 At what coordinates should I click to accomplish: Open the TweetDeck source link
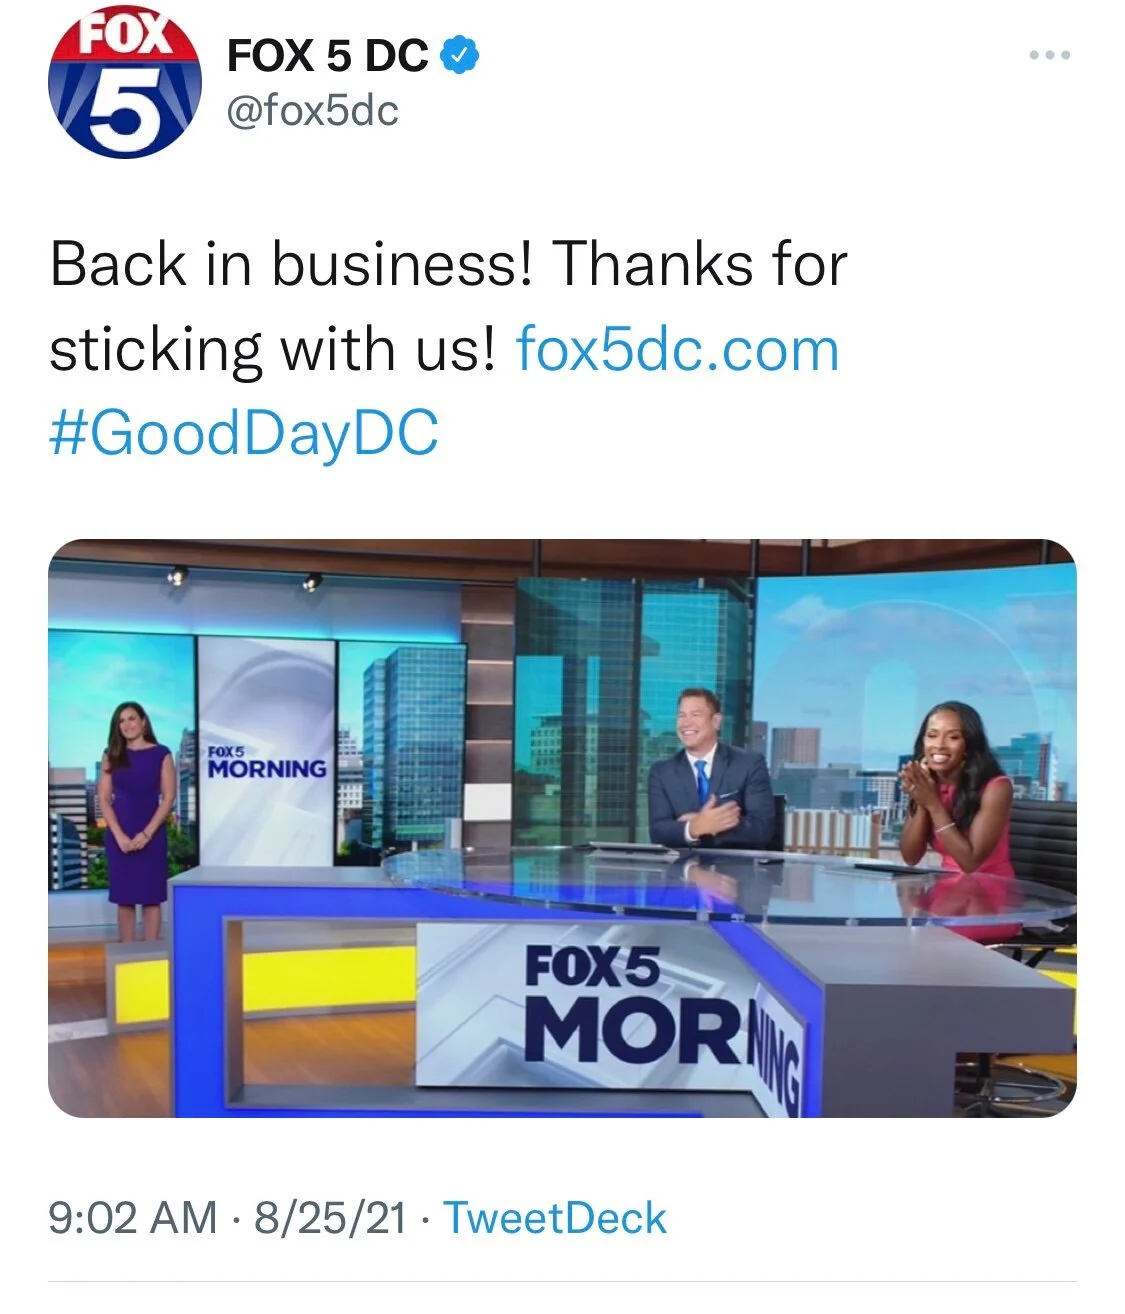[x=554, y=1218]
